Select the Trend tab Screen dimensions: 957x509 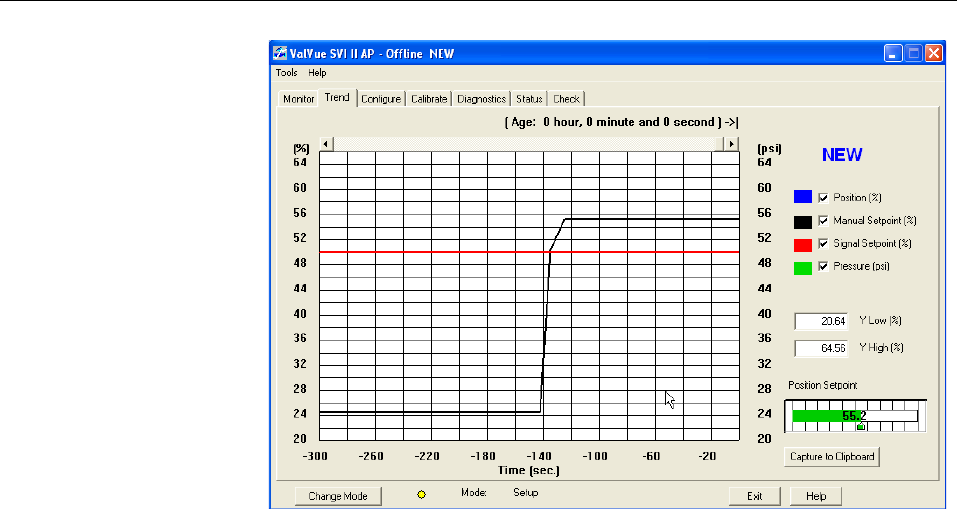(337, 98)
